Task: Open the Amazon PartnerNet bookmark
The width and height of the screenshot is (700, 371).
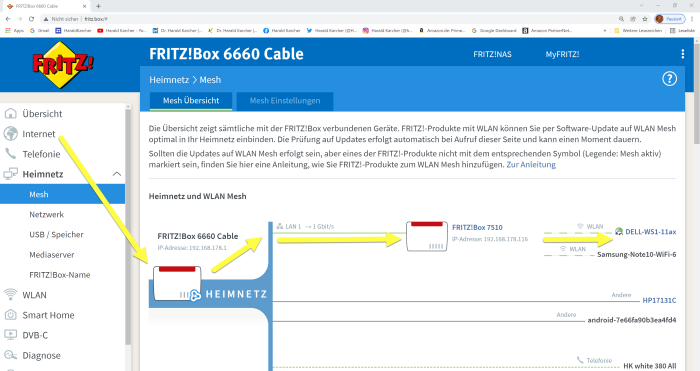Action: pos(548,30)
